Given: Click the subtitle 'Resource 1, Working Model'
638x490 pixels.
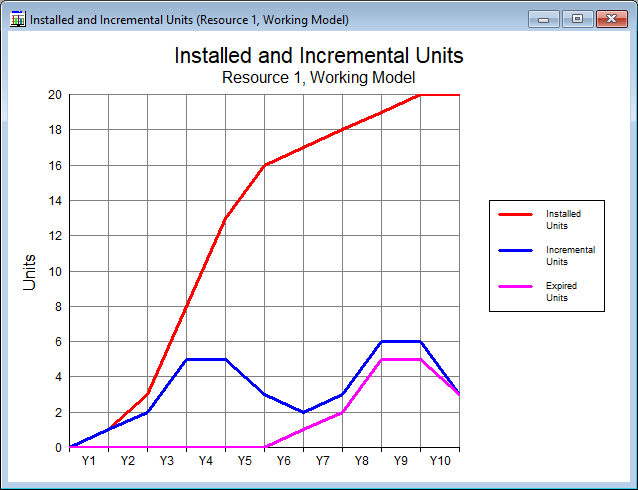Looking at the screenshot, I should coord(319,77).
